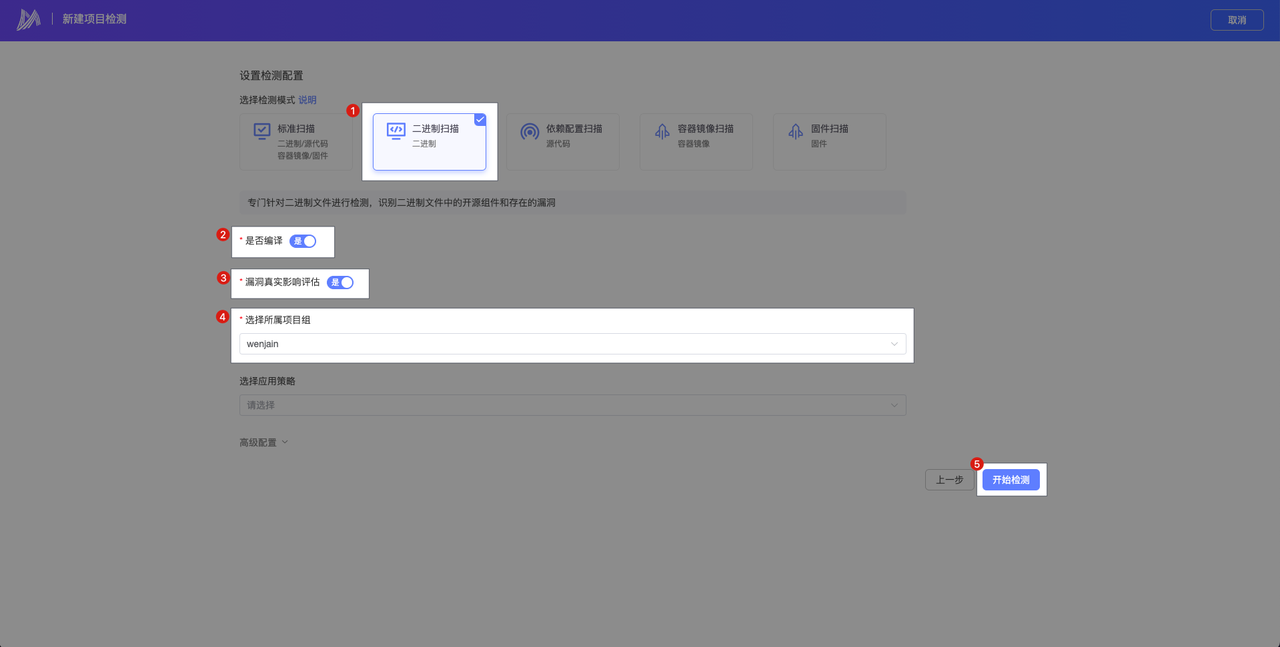Viewport: 1280px width, 647px height.
Task: Toggle the 漏洞真实影响评估 switch
Action: tap(341, 282)
